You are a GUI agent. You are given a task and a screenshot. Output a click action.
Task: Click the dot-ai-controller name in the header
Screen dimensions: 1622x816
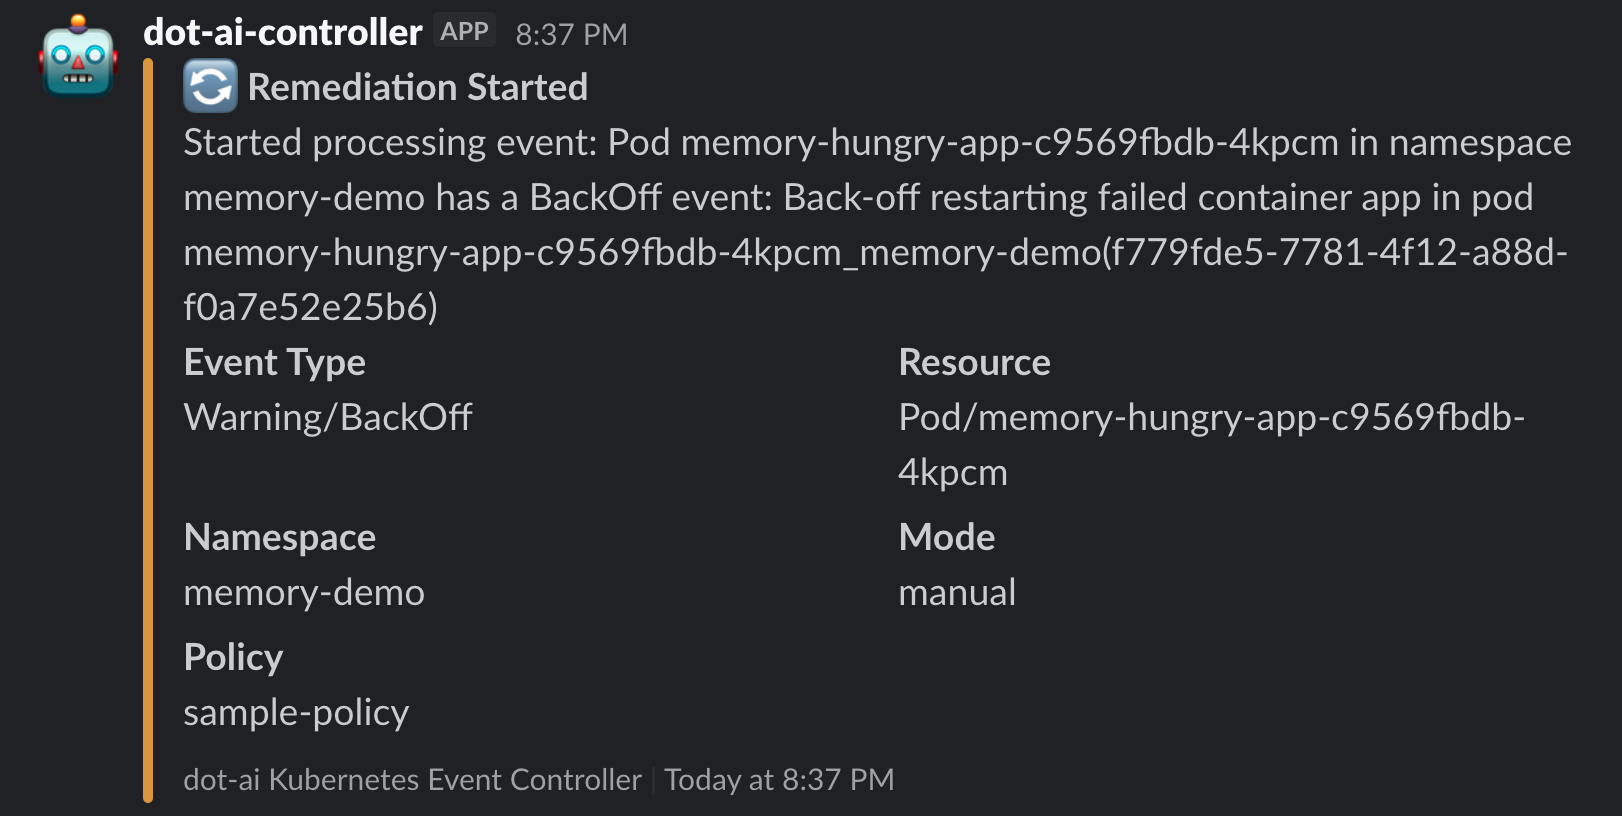coord(282,31)
